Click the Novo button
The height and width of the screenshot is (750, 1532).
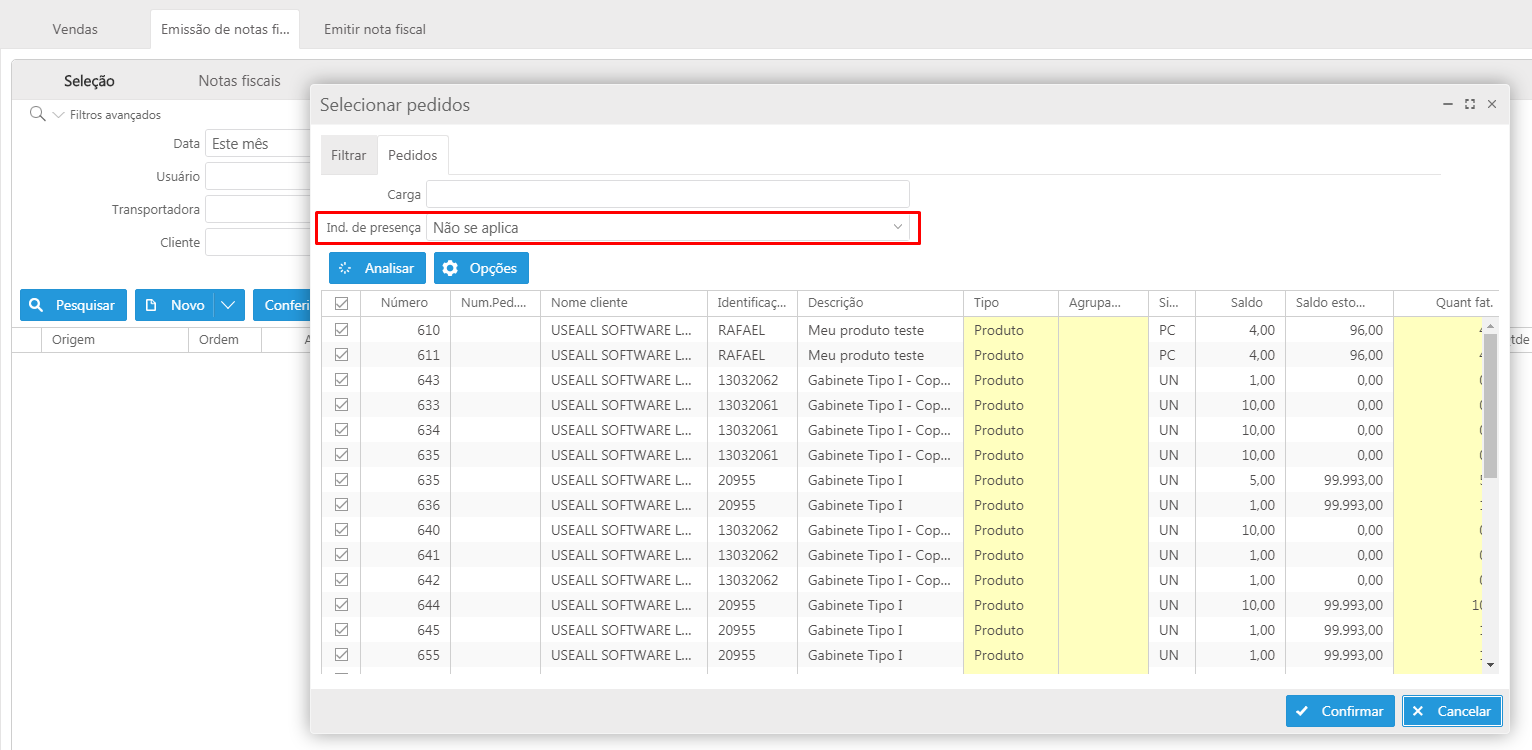point(175,305)
